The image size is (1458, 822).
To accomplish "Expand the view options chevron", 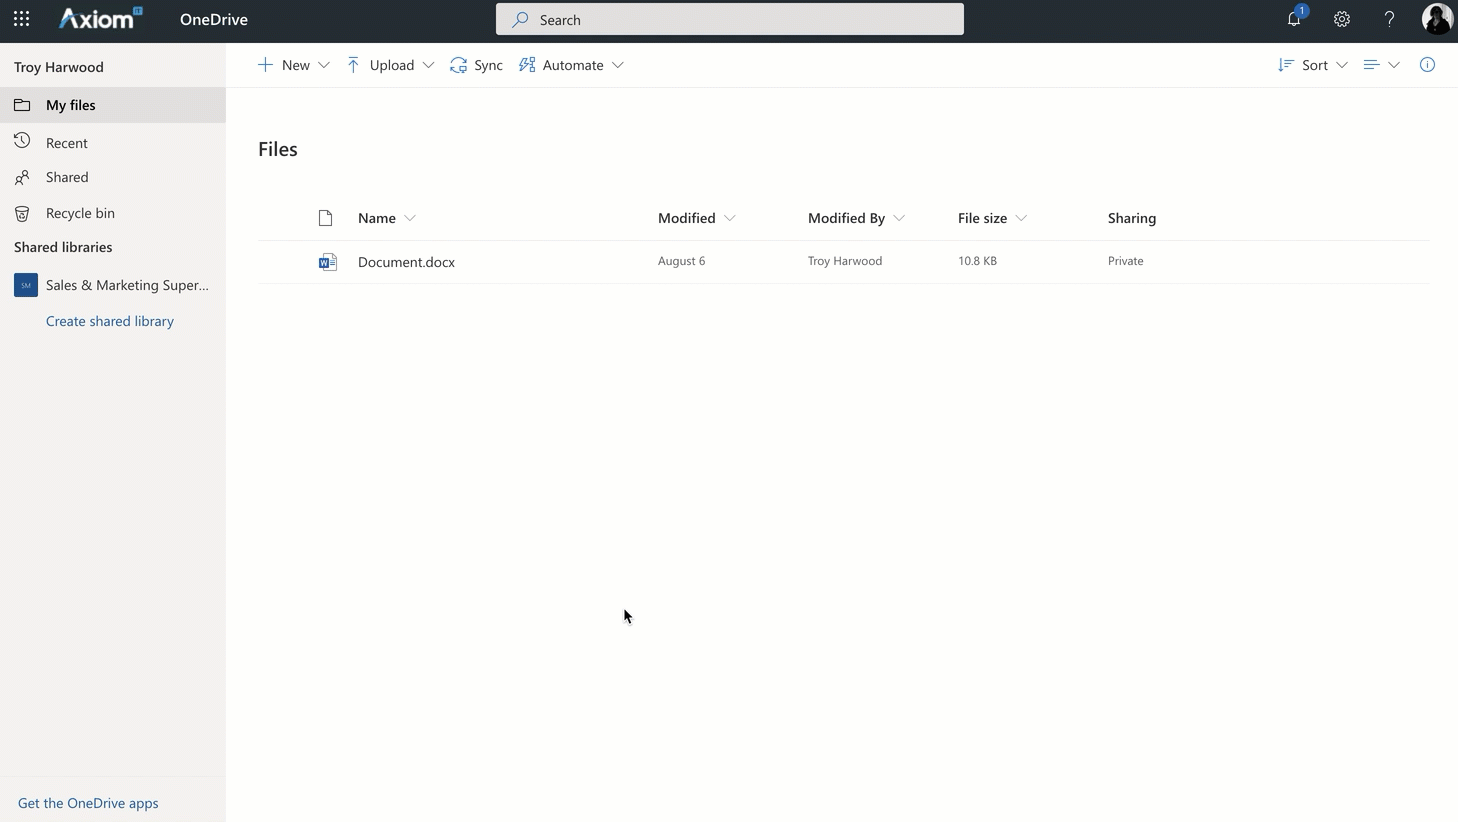I will click(1394, 65).
